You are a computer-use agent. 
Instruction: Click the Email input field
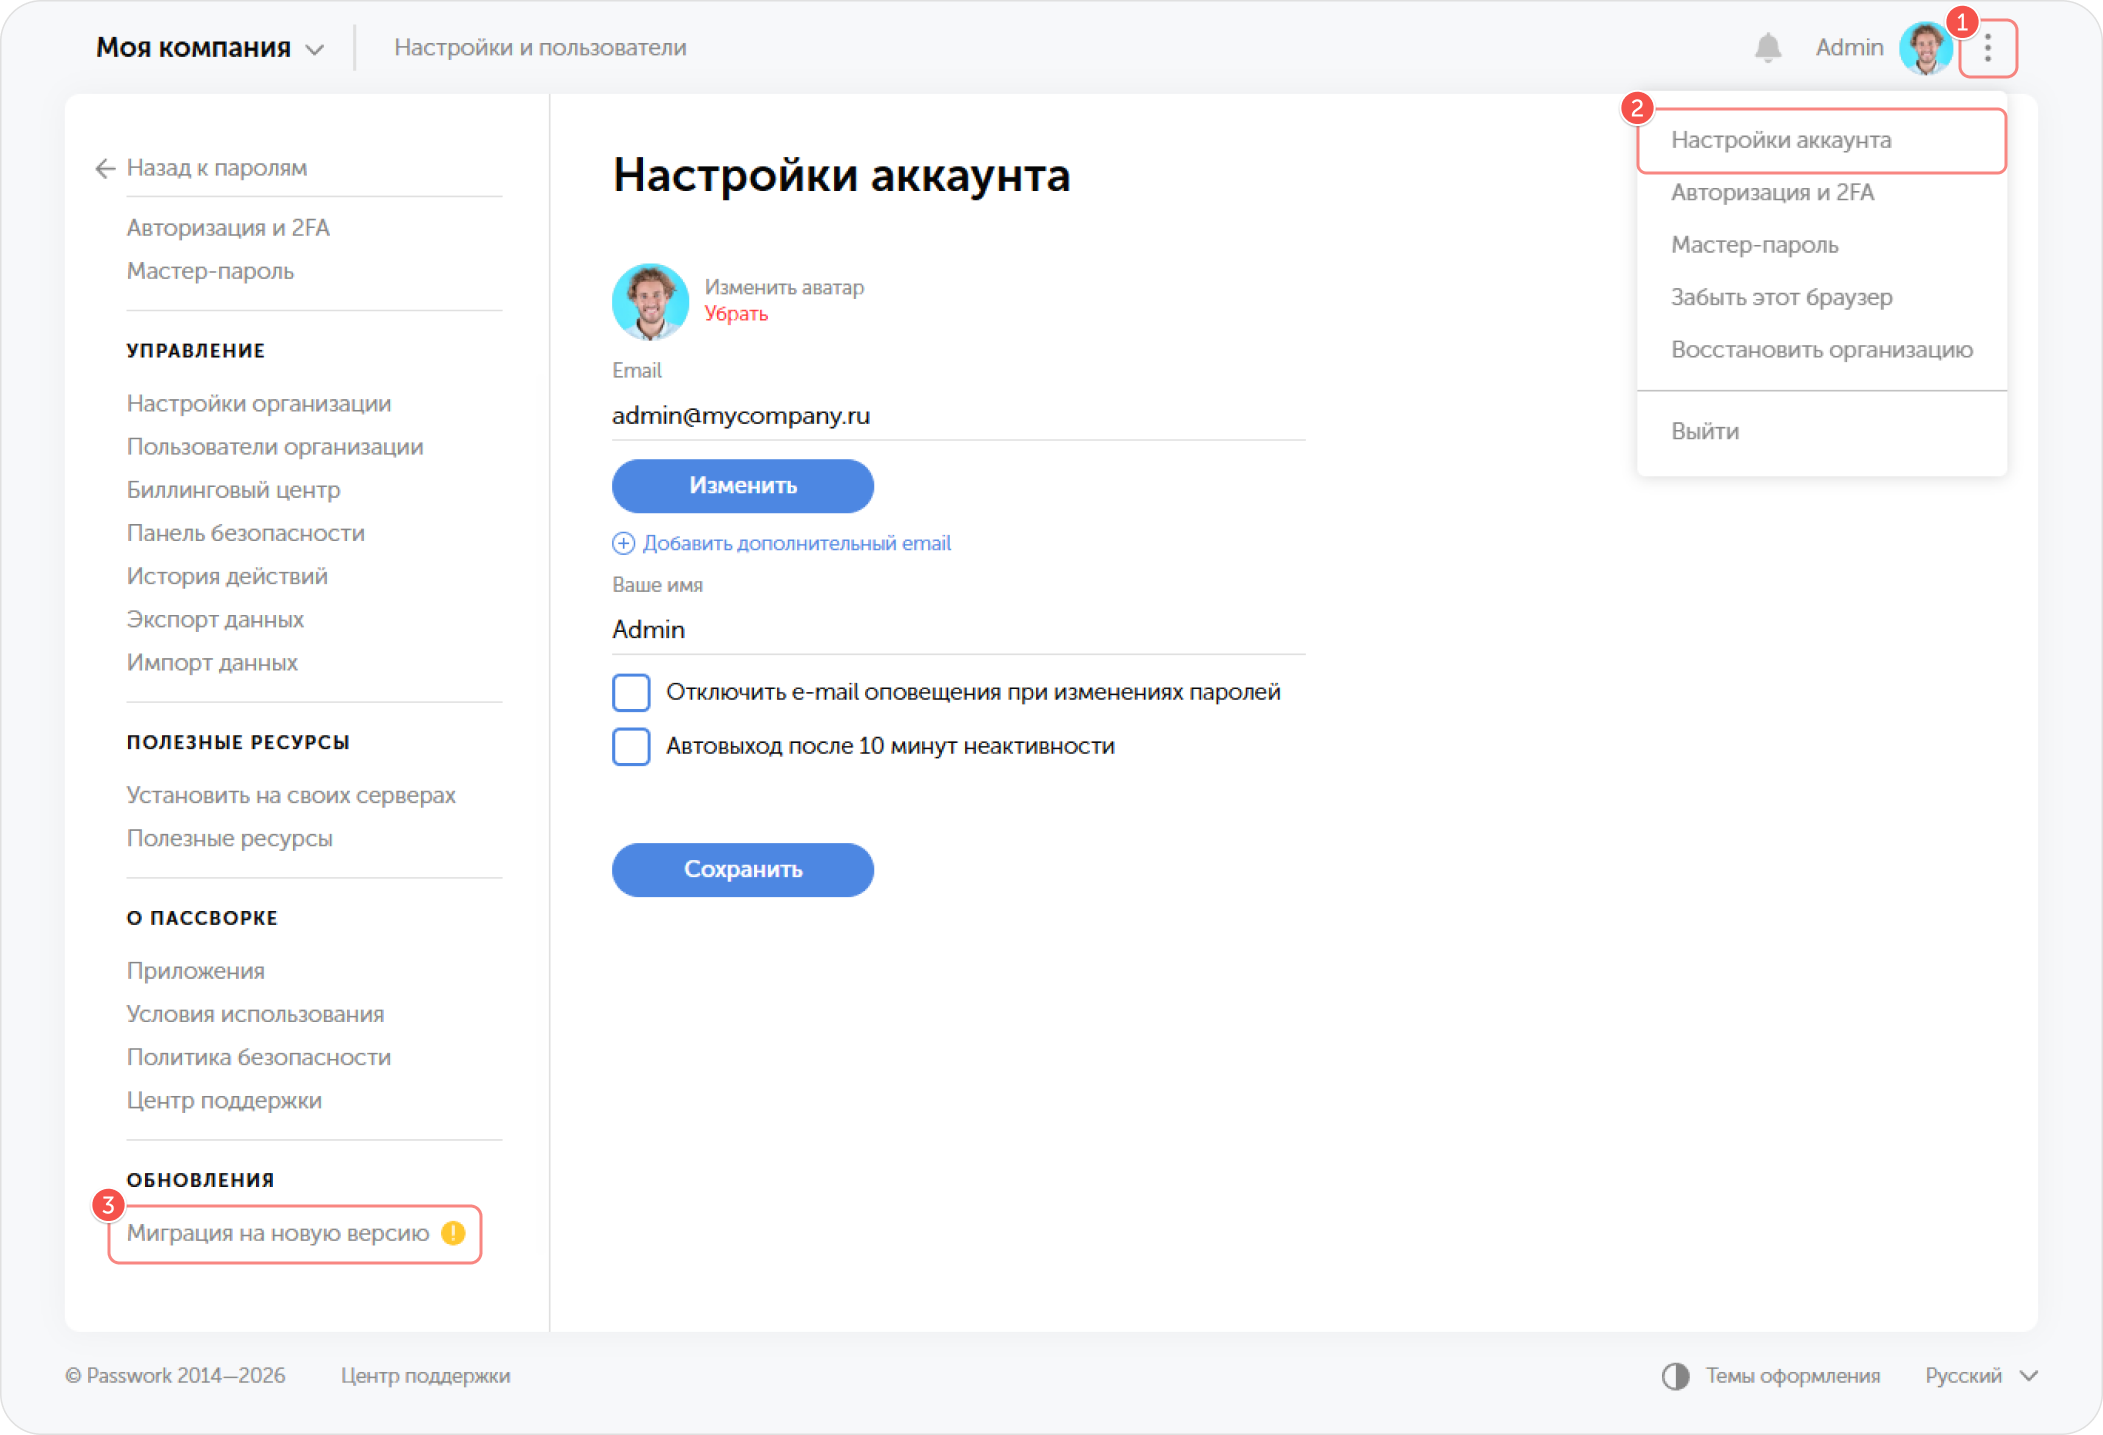[x=958, y=416]
